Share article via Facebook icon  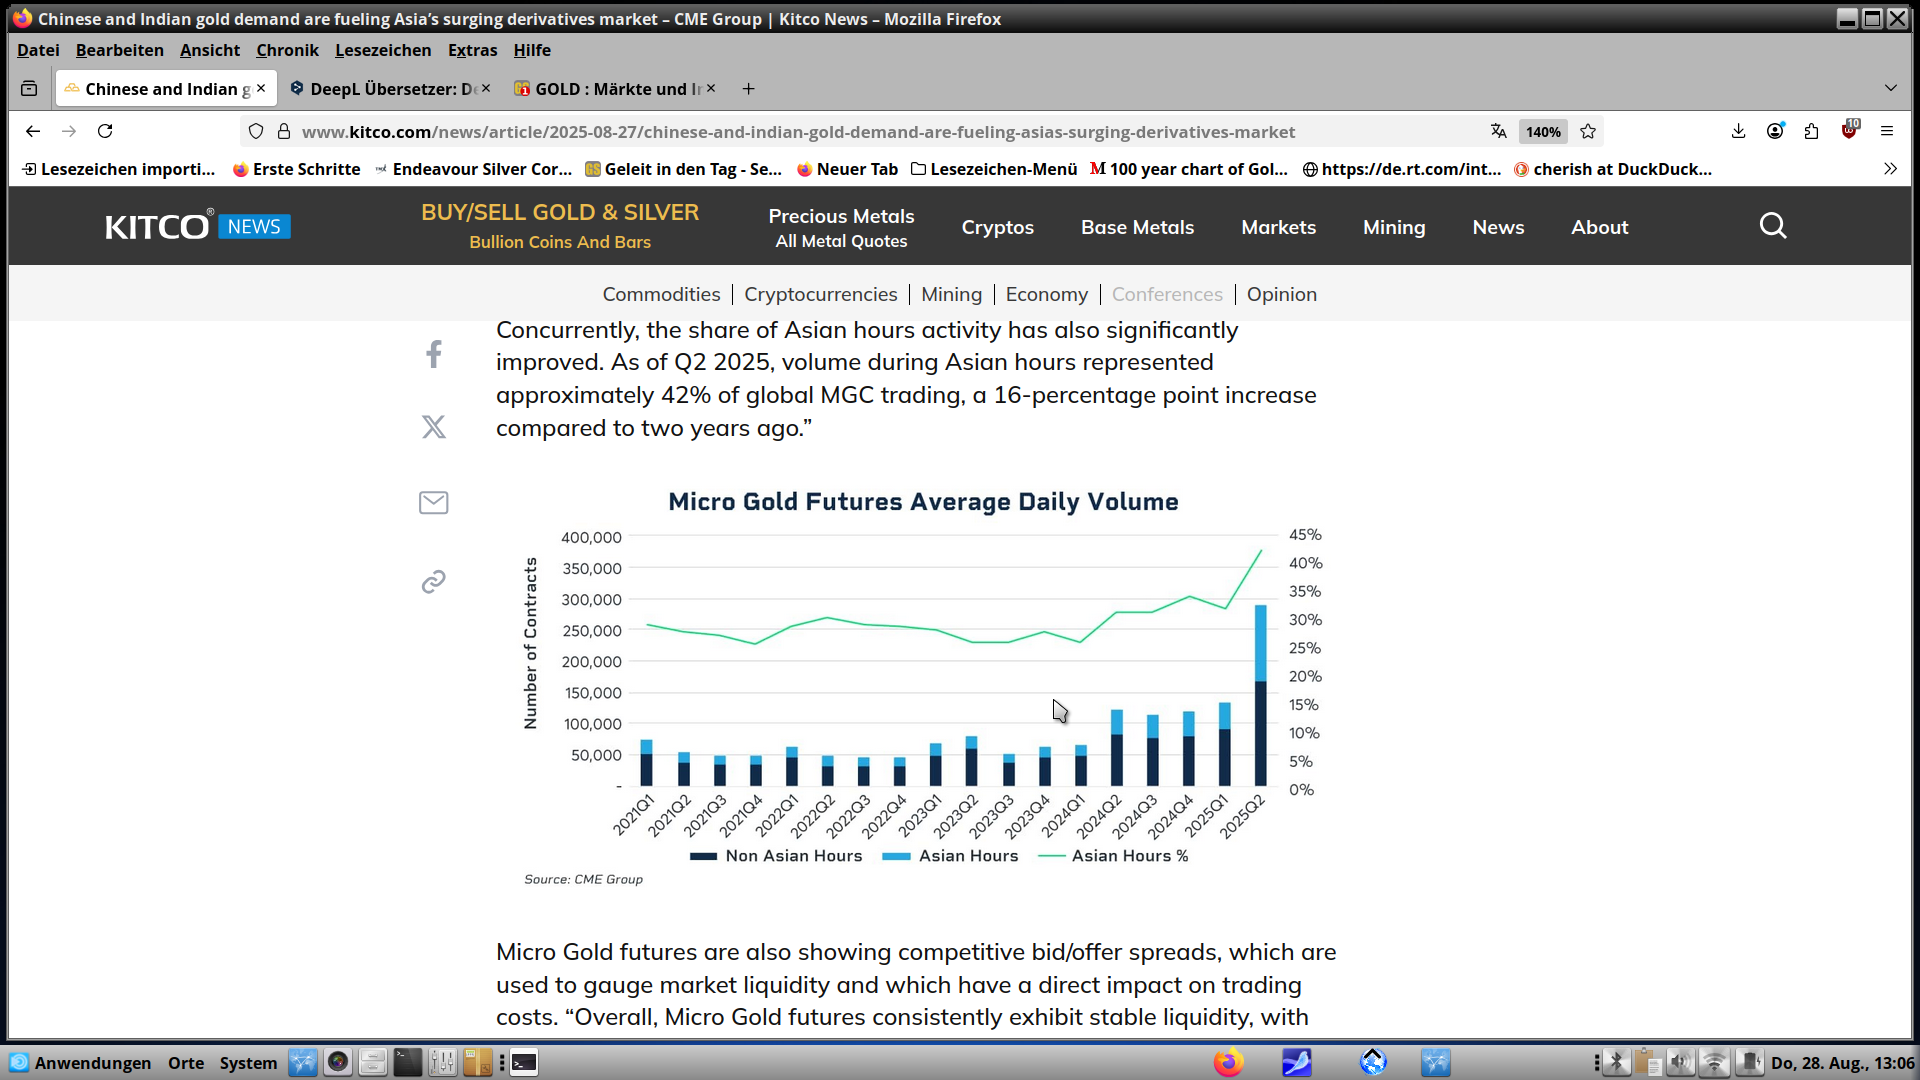[x=433, y=354]
